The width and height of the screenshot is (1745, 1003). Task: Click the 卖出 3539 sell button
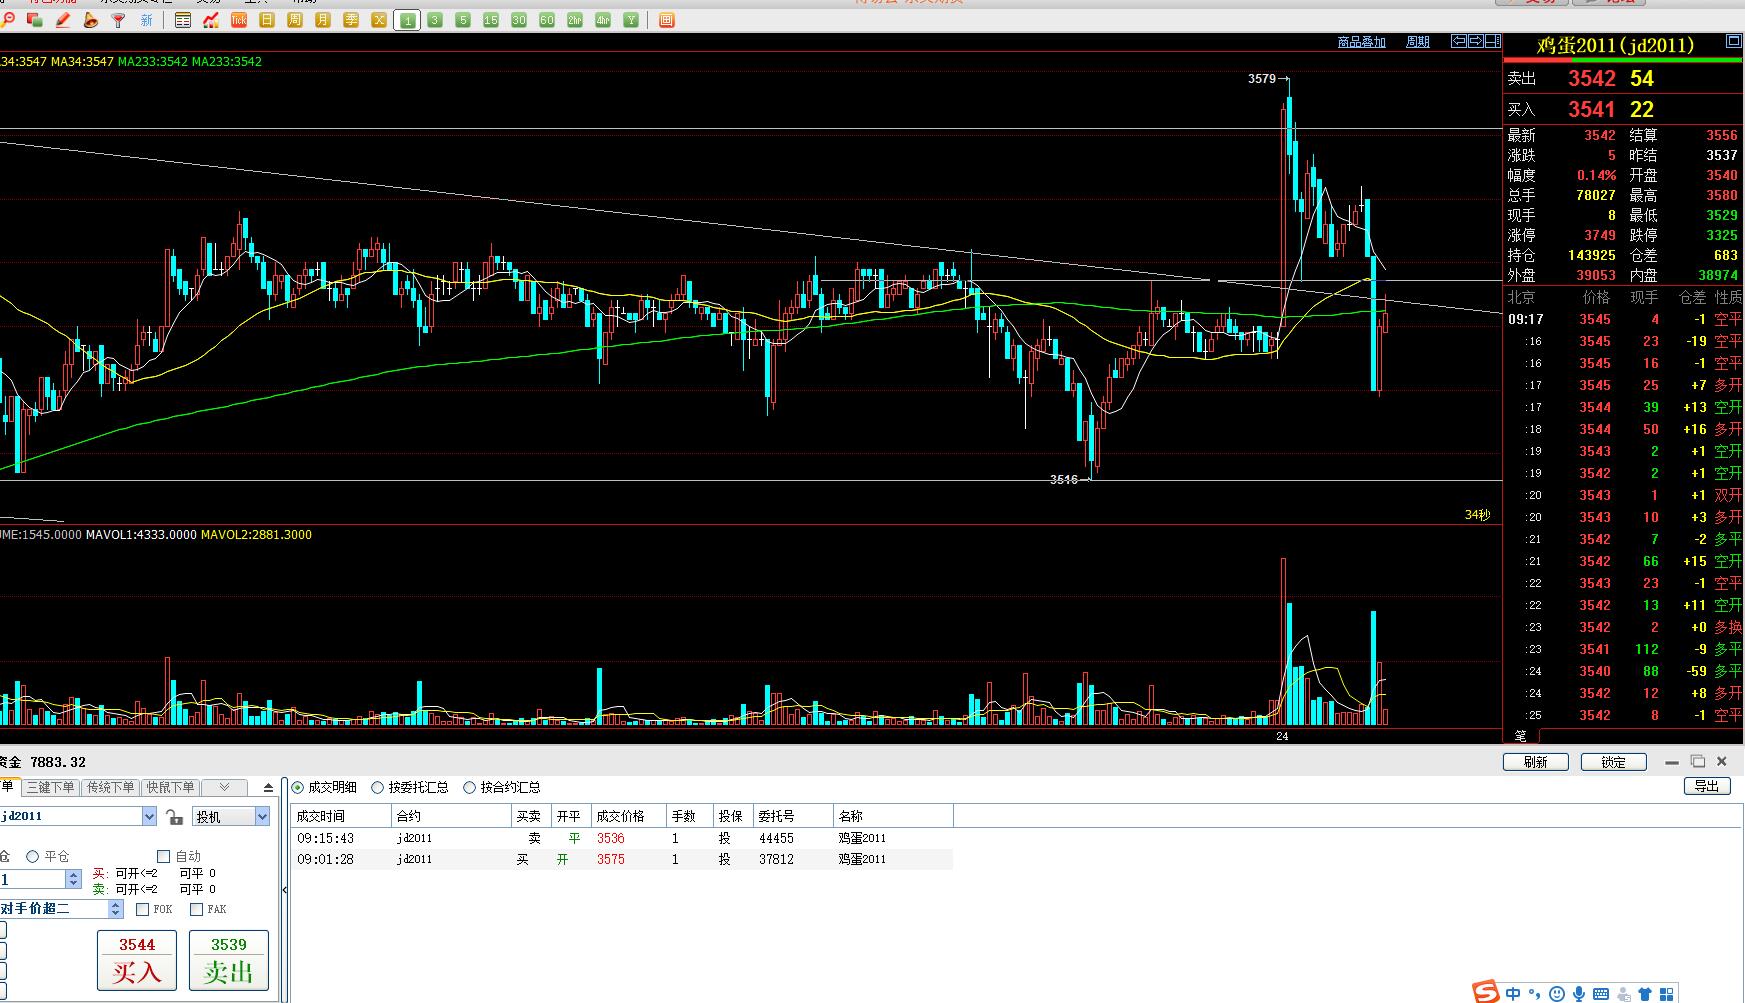(x=228, y=960)
